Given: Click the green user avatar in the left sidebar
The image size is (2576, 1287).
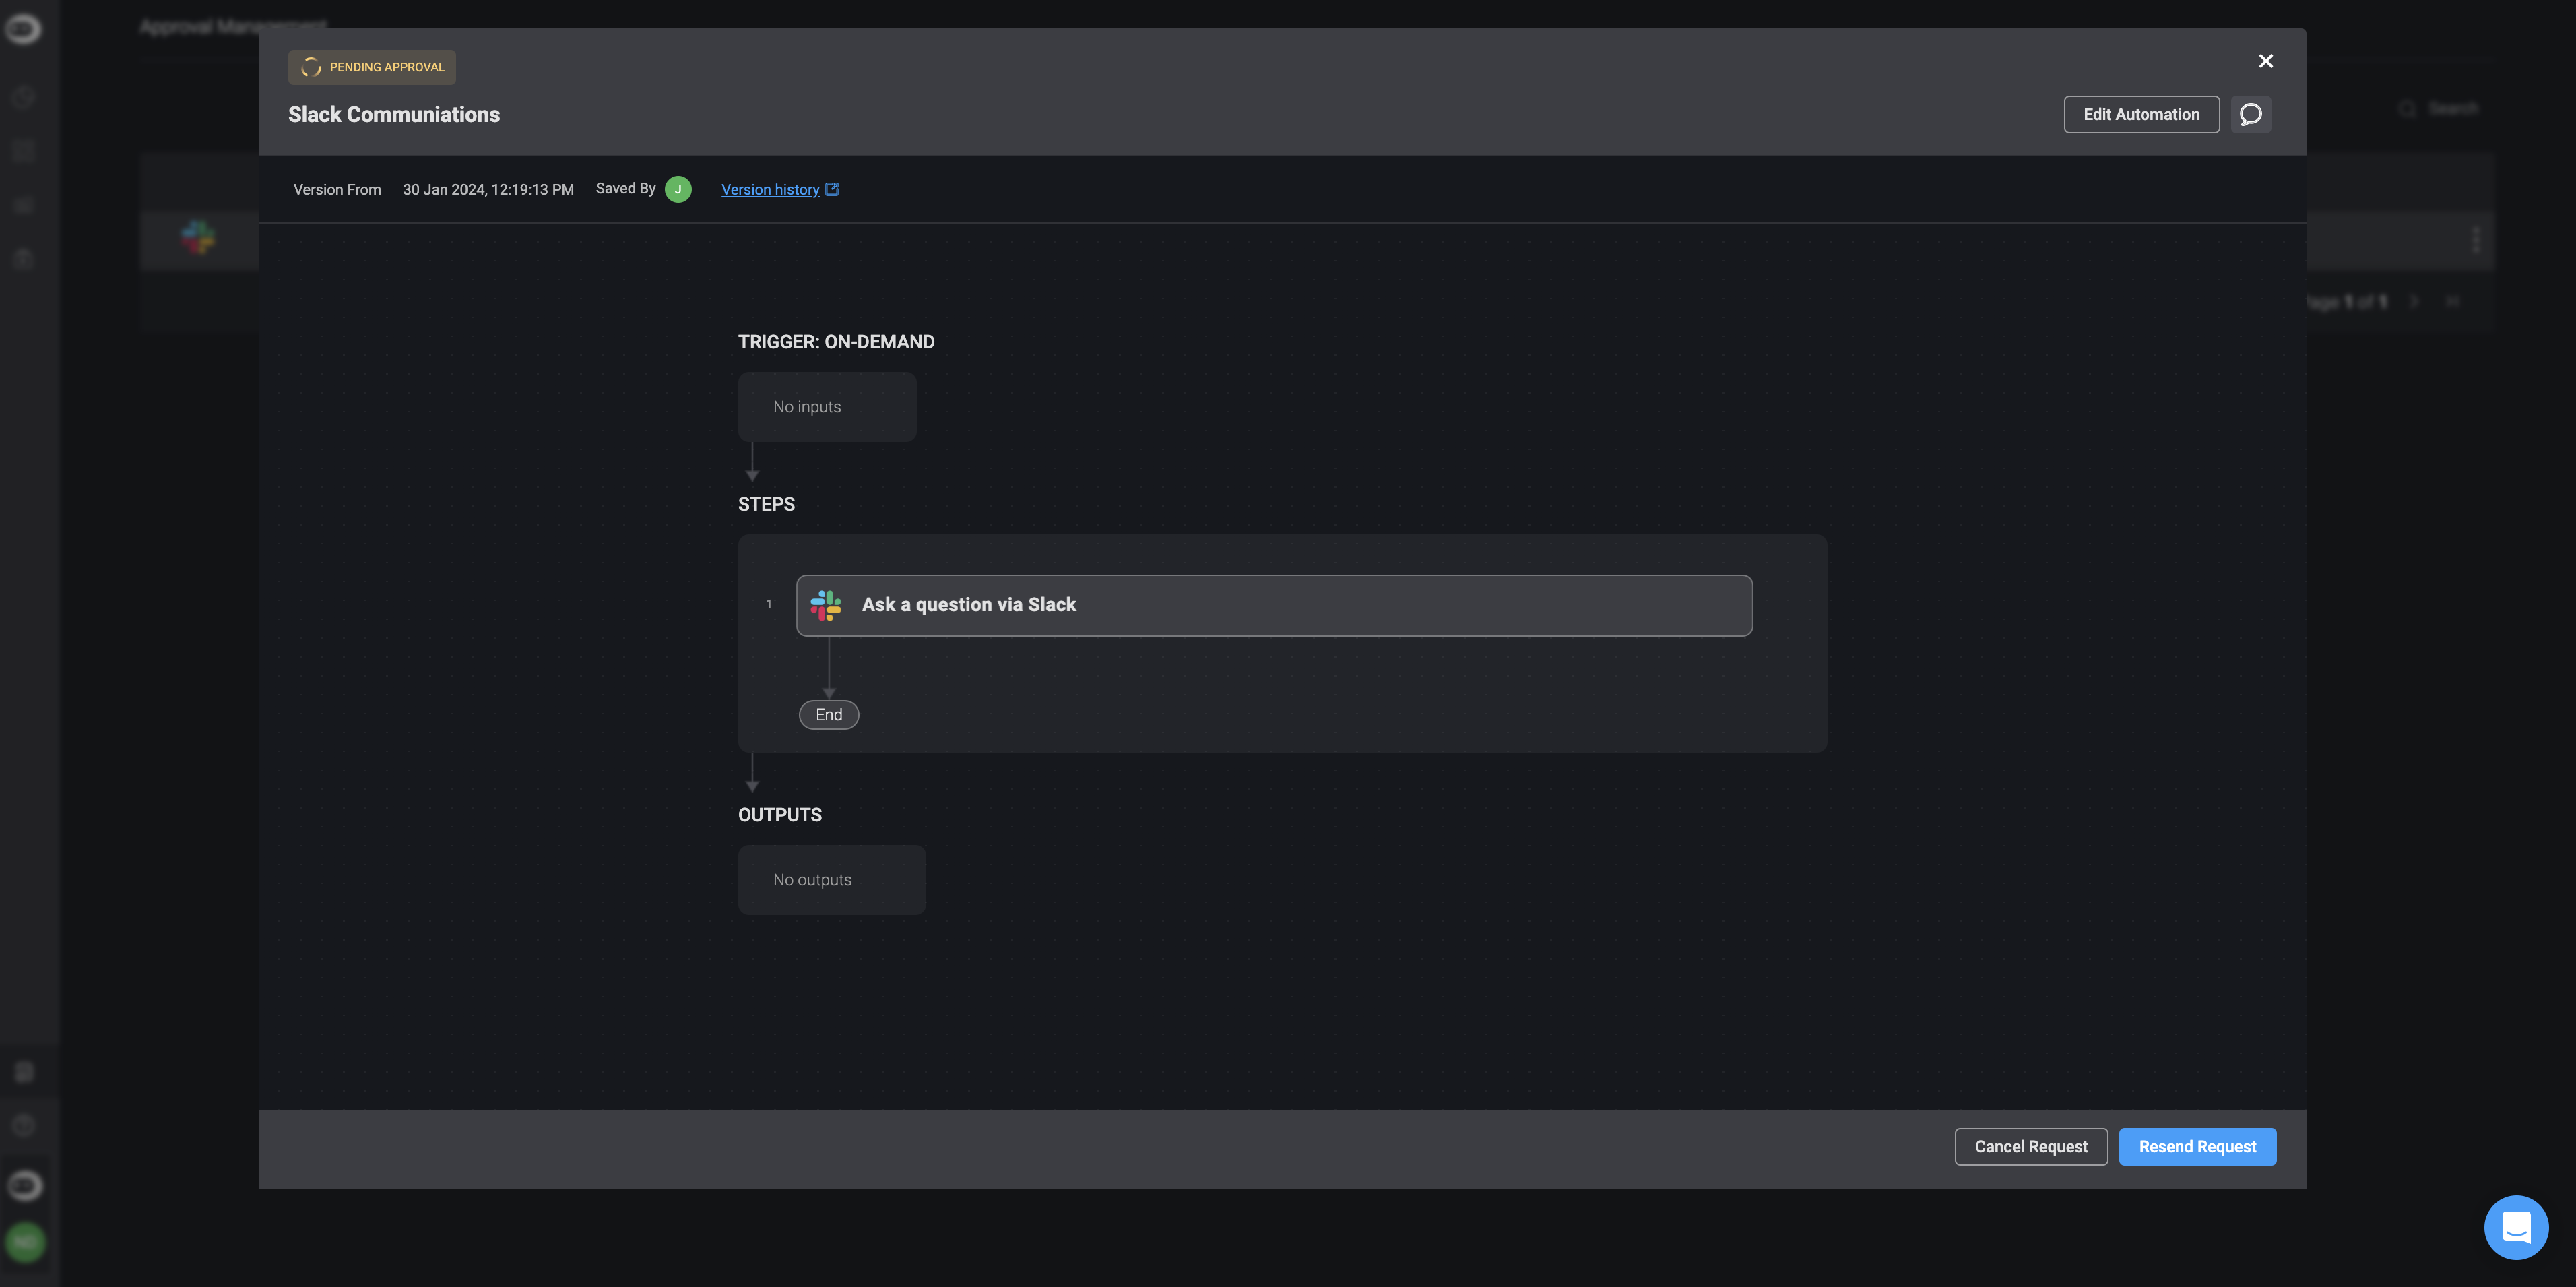Looking at the screenshot, I should tap(25, 1242).
